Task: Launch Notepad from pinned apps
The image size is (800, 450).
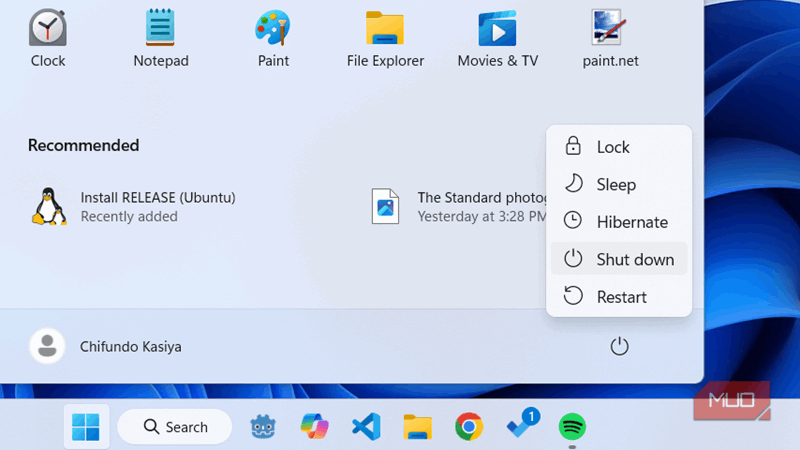Action: coord(161,39)
